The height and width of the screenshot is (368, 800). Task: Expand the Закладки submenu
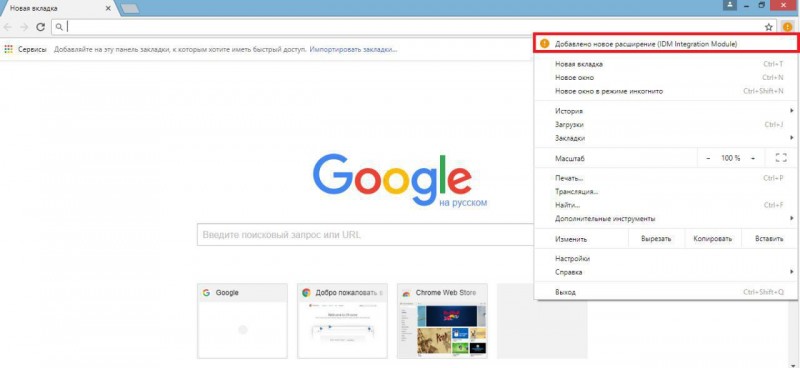pyautogui.click(x=666, y=138)
